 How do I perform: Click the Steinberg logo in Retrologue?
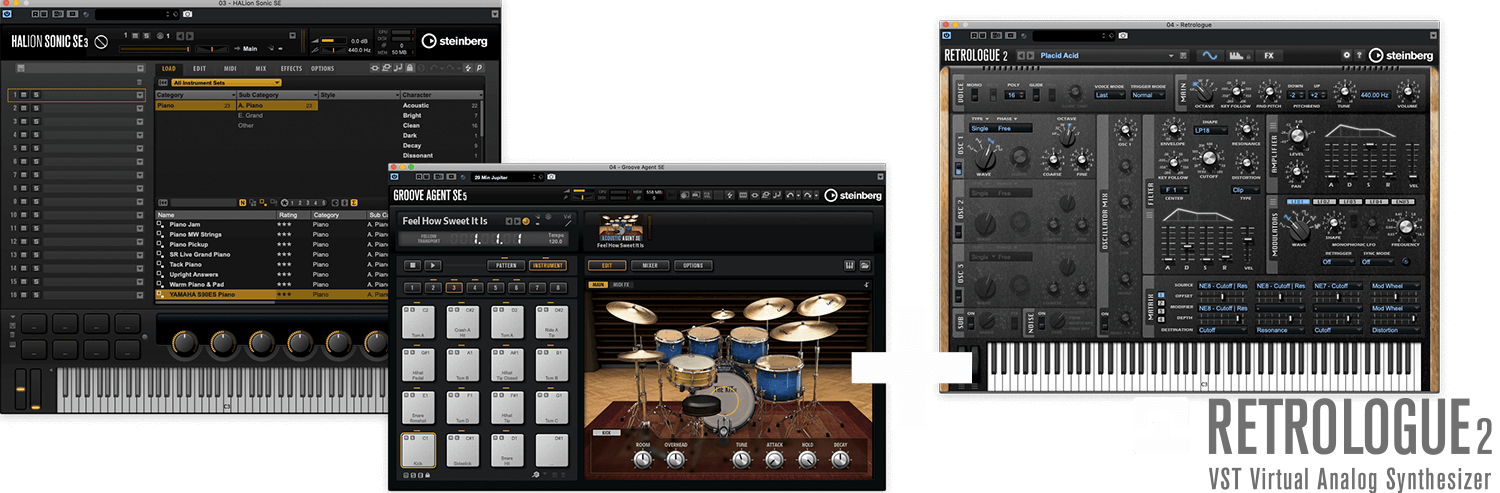[1401, 55]
